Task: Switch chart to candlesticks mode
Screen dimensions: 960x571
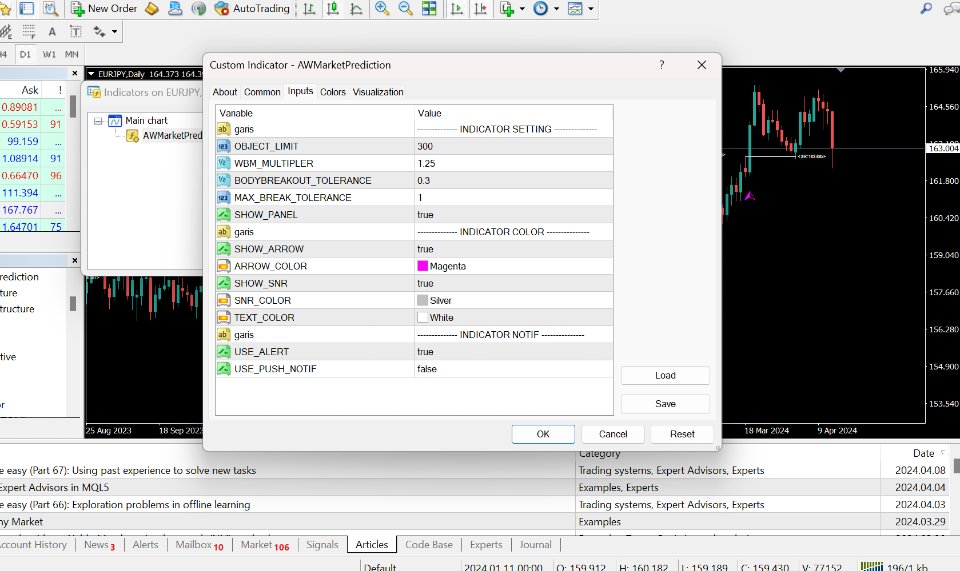Action: (332, 9)
